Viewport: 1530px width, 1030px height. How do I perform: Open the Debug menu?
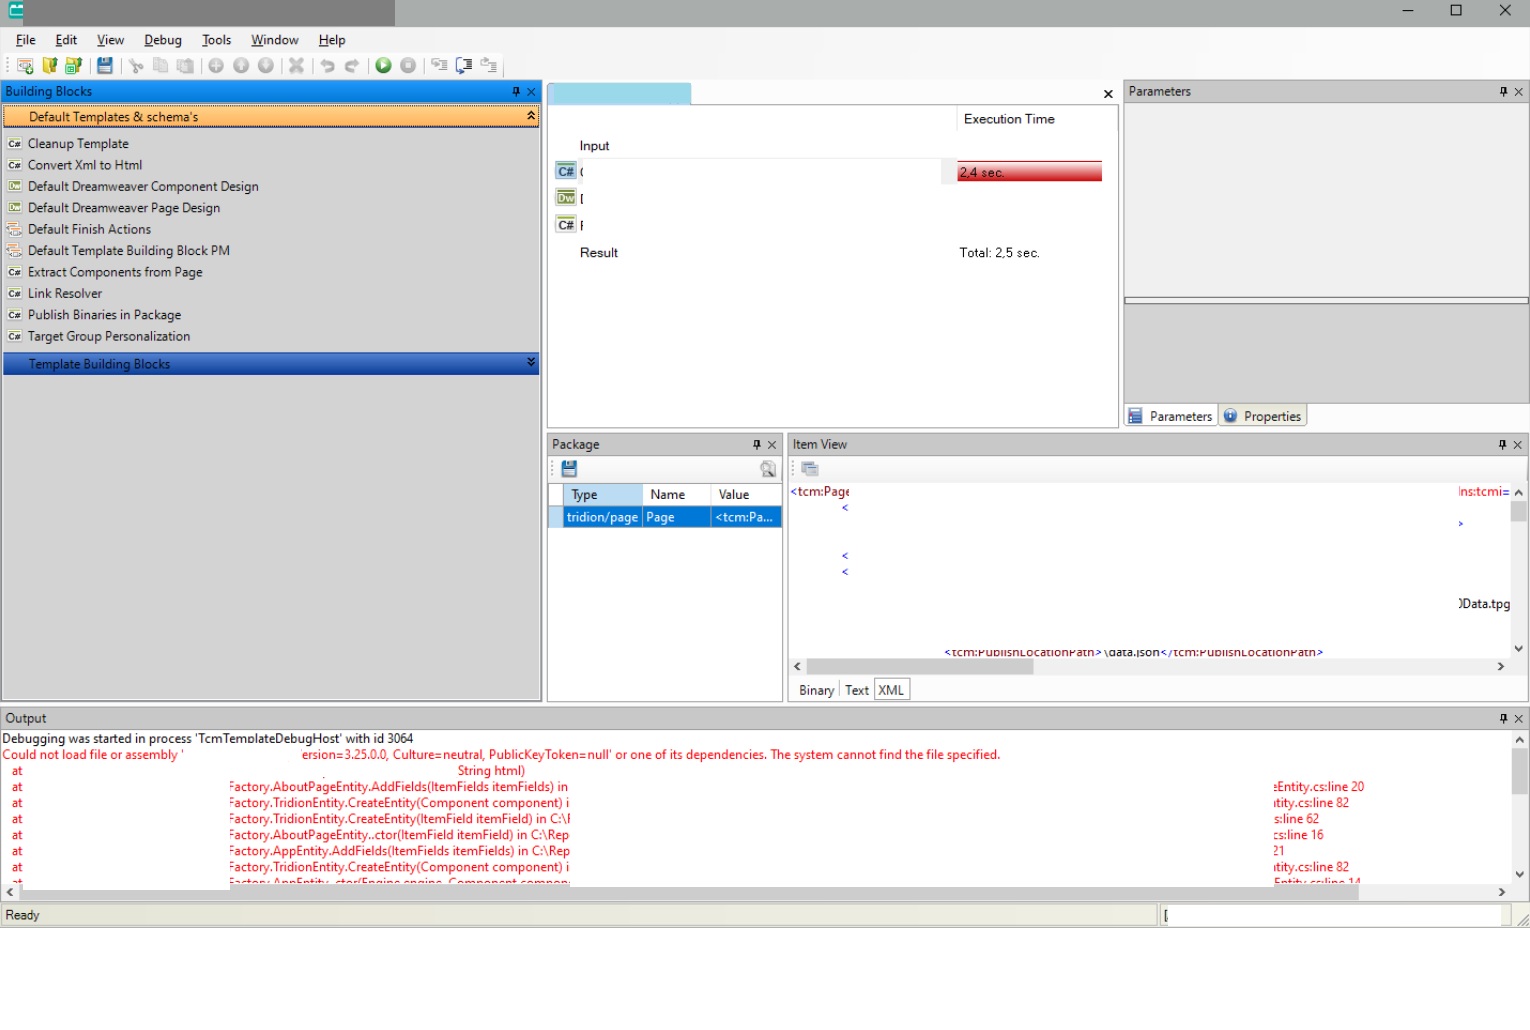pyautogui.click(x=163, y=40)
